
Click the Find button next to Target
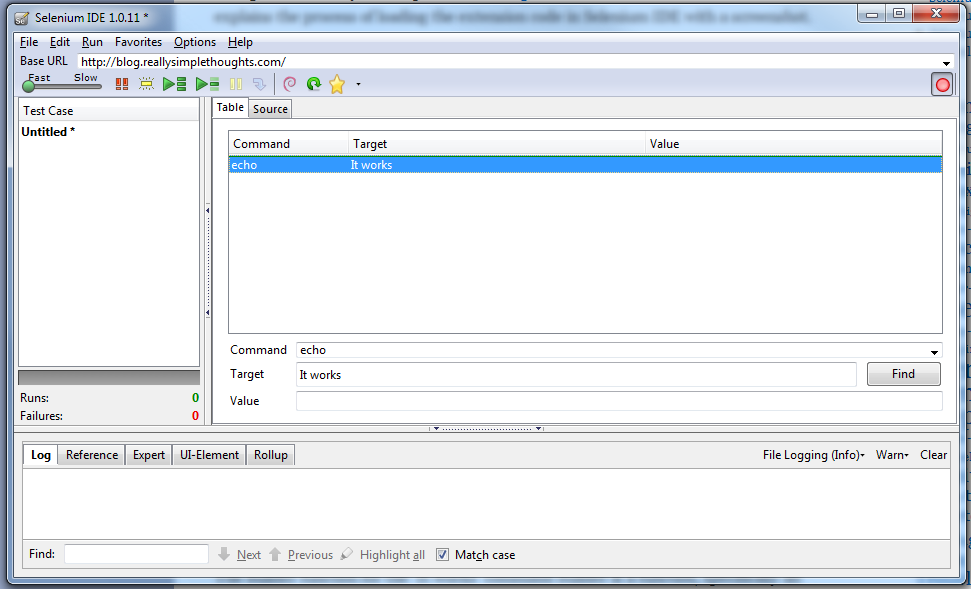pyautogui.click(x=904, y=374)
